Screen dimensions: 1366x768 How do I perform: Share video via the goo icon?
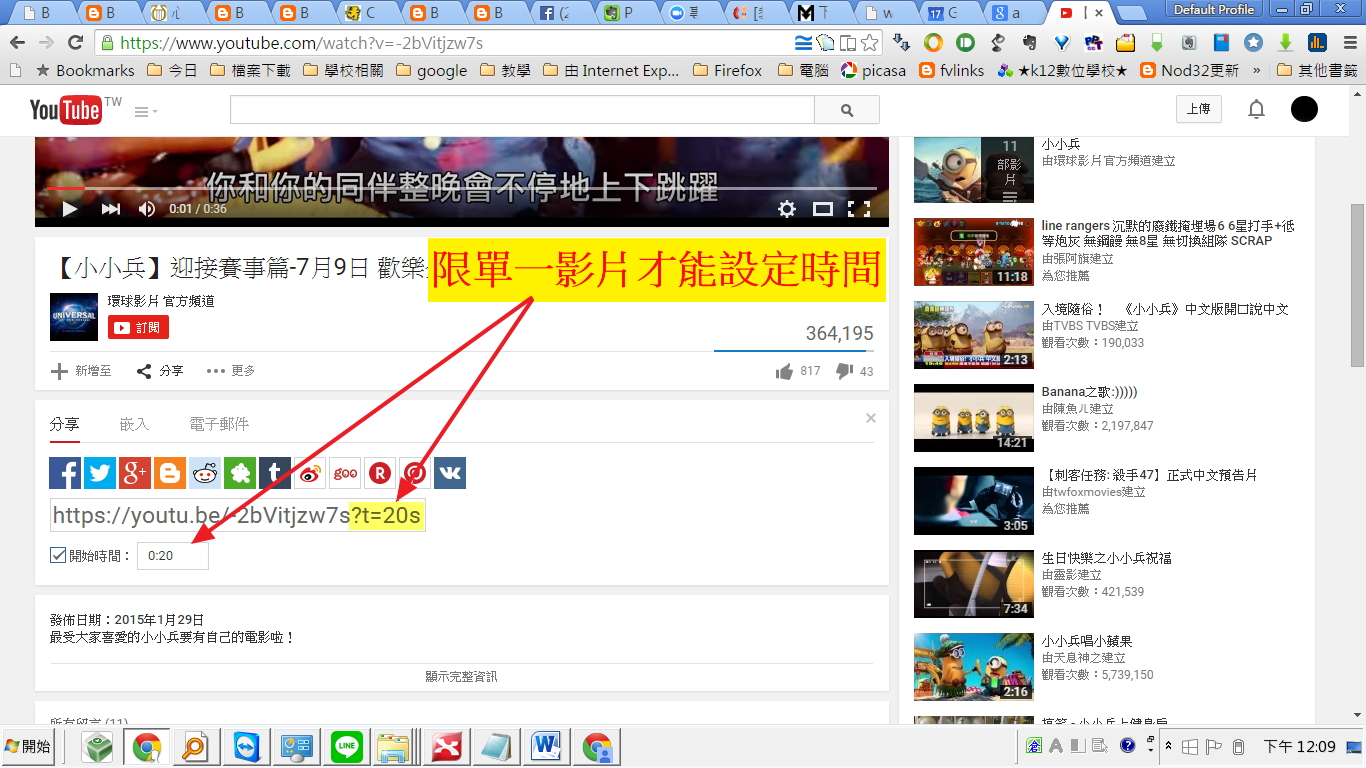345,473
